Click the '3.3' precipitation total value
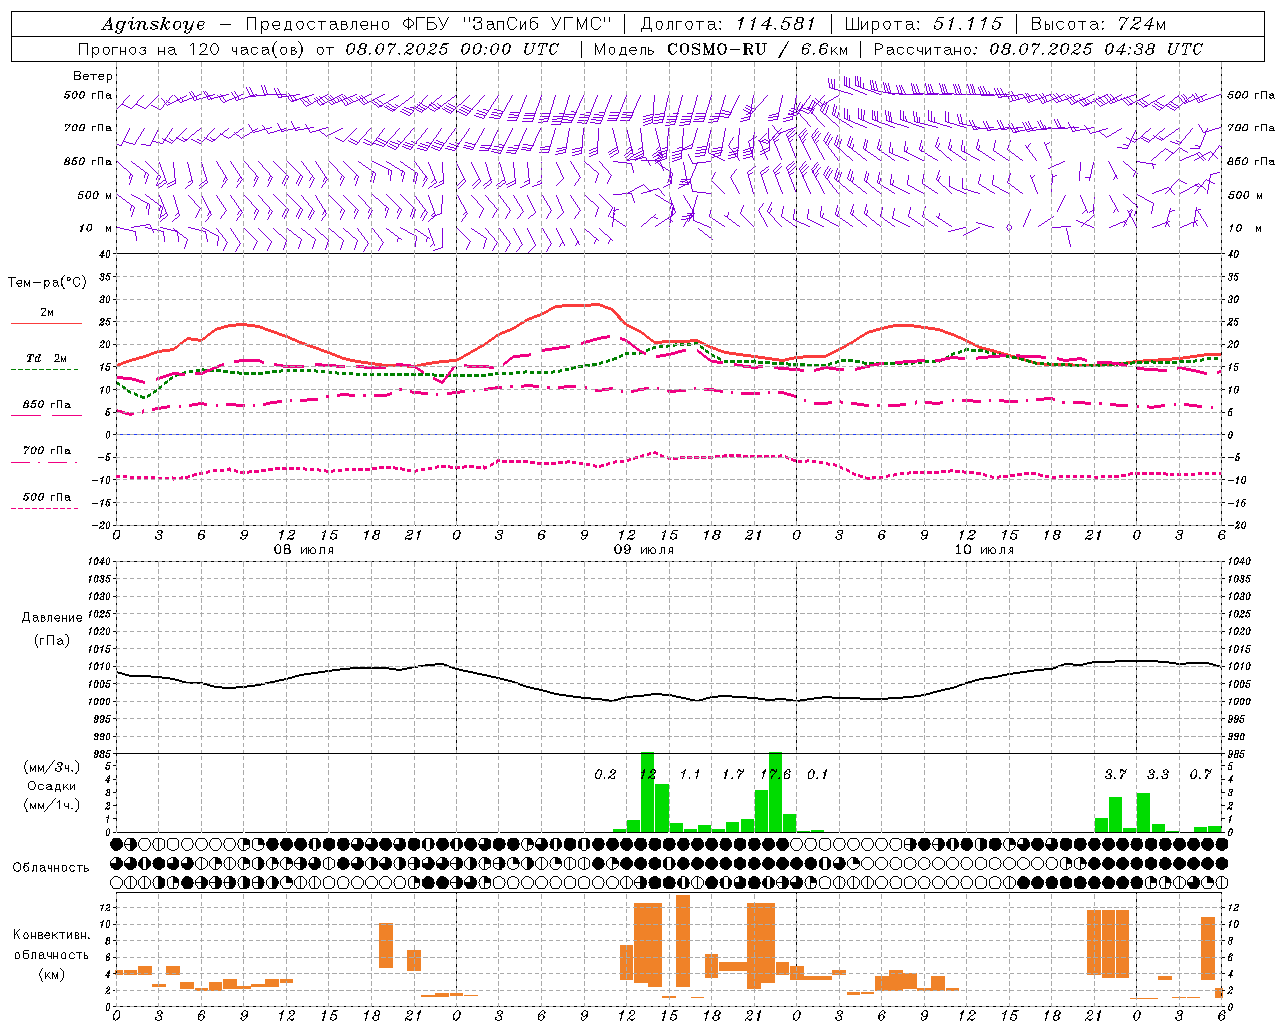The width and height of the screenshot is (1280, 1024). click(1158, 775)
